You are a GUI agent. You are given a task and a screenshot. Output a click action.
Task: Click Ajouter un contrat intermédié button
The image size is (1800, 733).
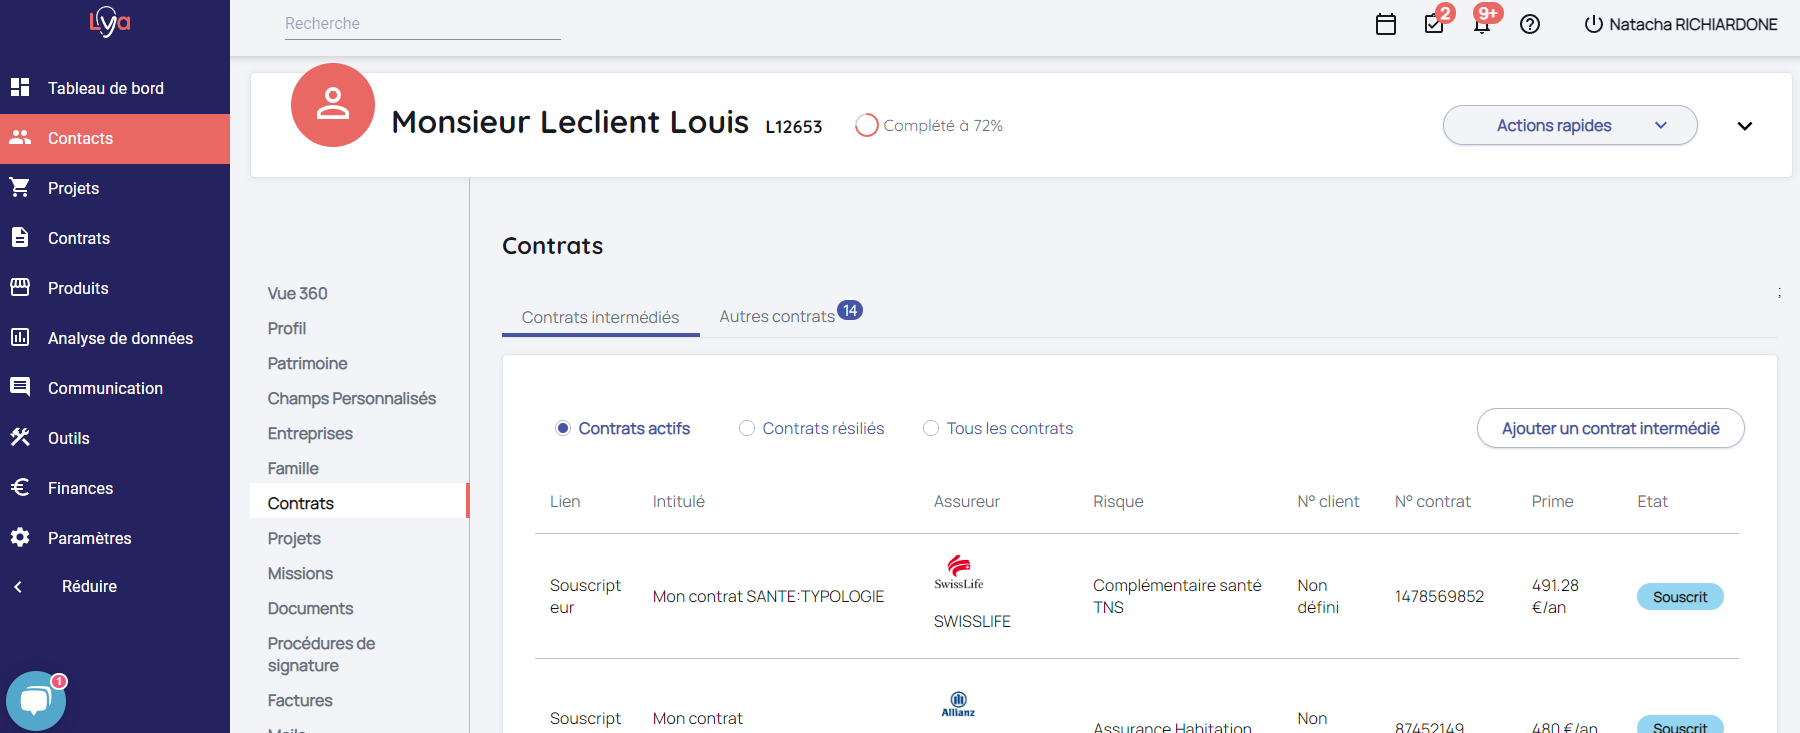pos(1610,429)
